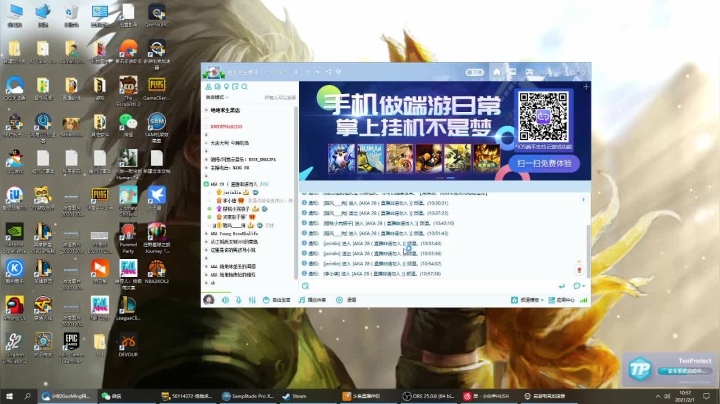The height and width of the screenshot is (404, 720).
Task: Click the channel list vertical scrollbar
Action: 296,193
